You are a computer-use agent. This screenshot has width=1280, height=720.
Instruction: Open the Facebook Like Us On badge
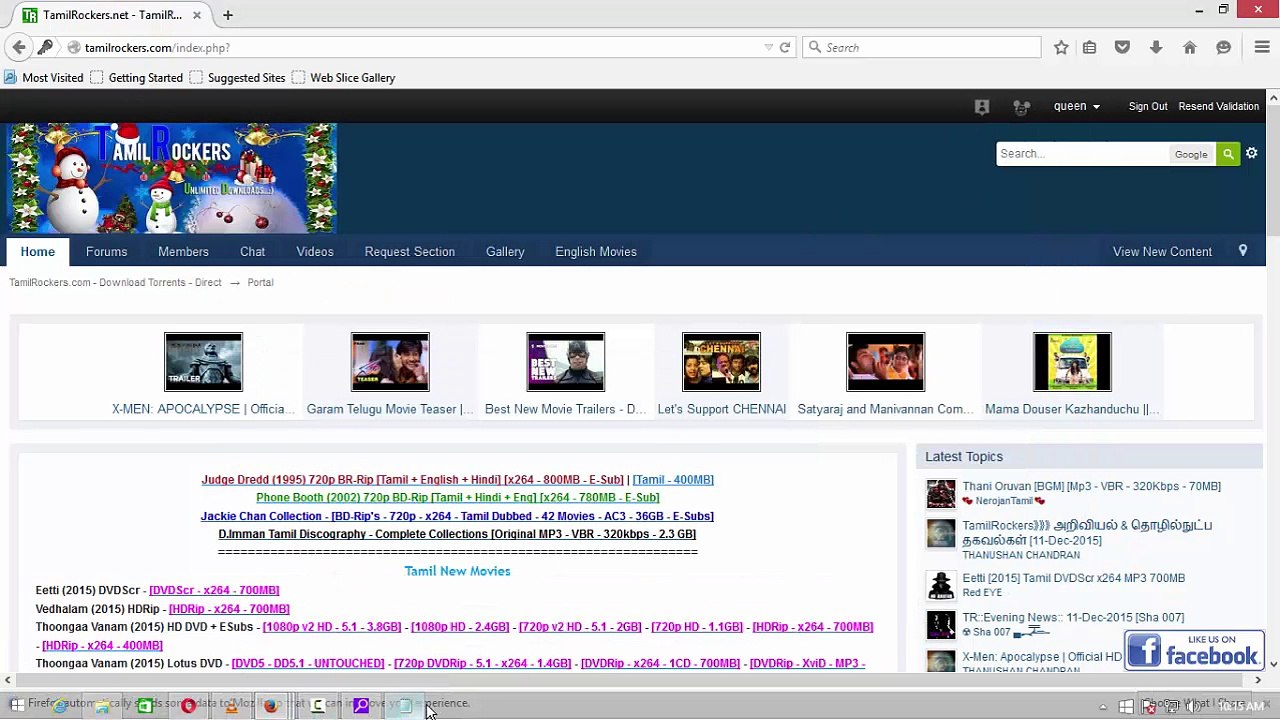point(1194,651)
